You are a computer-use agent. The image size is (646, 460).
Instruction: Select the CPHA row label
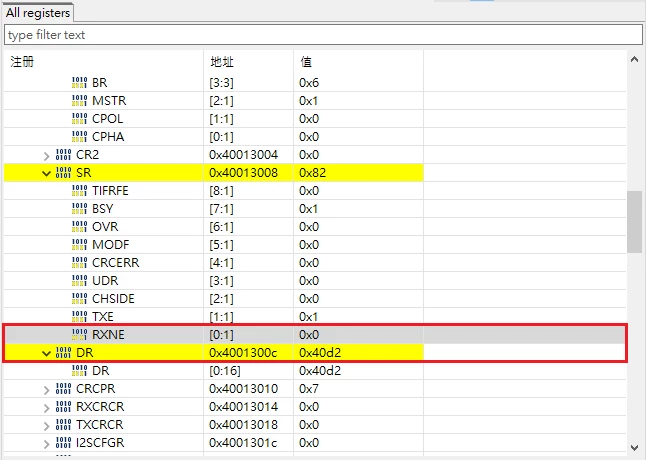108,136
